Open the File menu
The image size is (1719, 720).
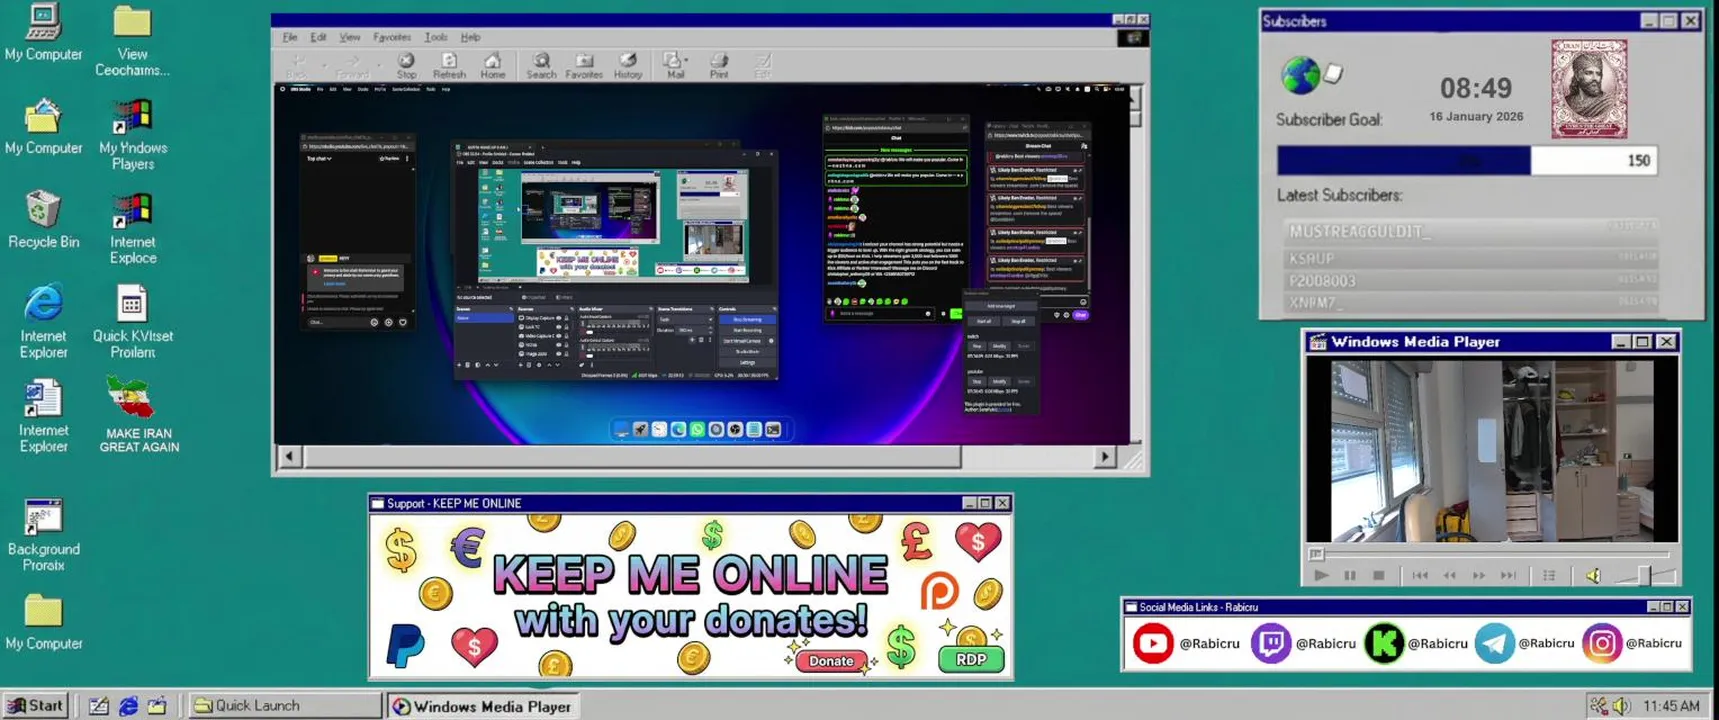tap(290, 37)
